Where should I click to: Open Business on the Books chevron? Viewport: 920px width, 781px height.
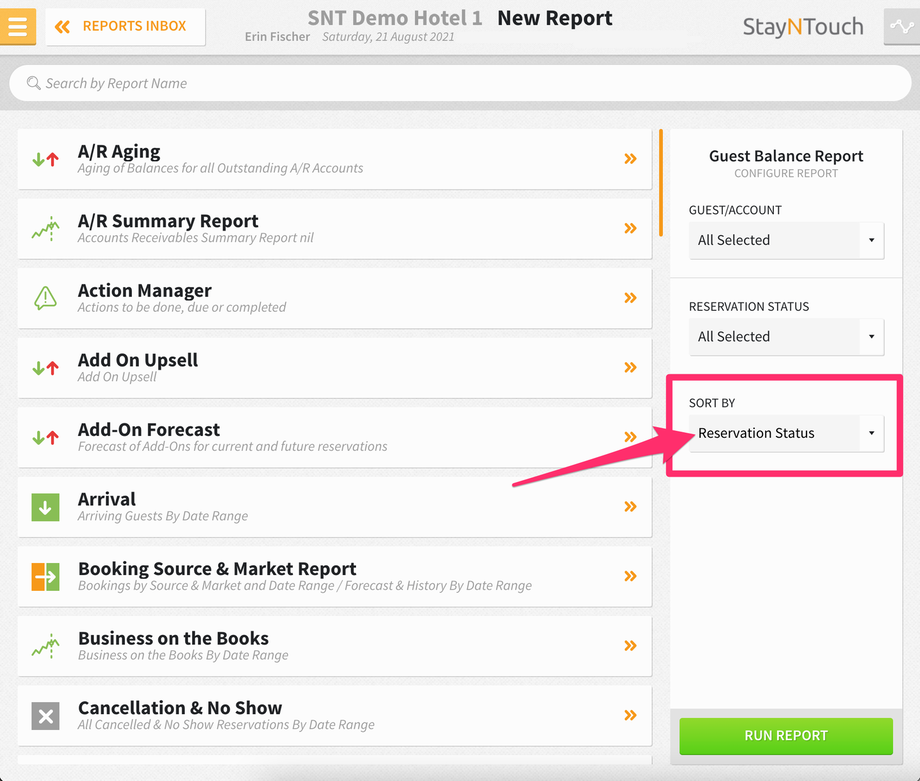(630, 645)
